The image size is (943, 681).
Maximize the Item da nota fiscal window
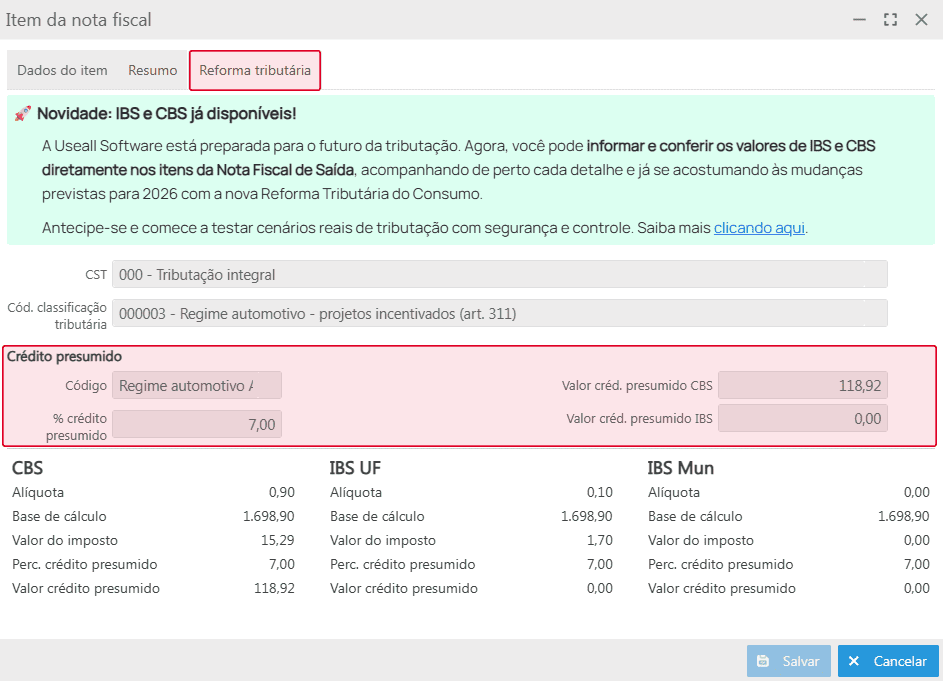890,20
